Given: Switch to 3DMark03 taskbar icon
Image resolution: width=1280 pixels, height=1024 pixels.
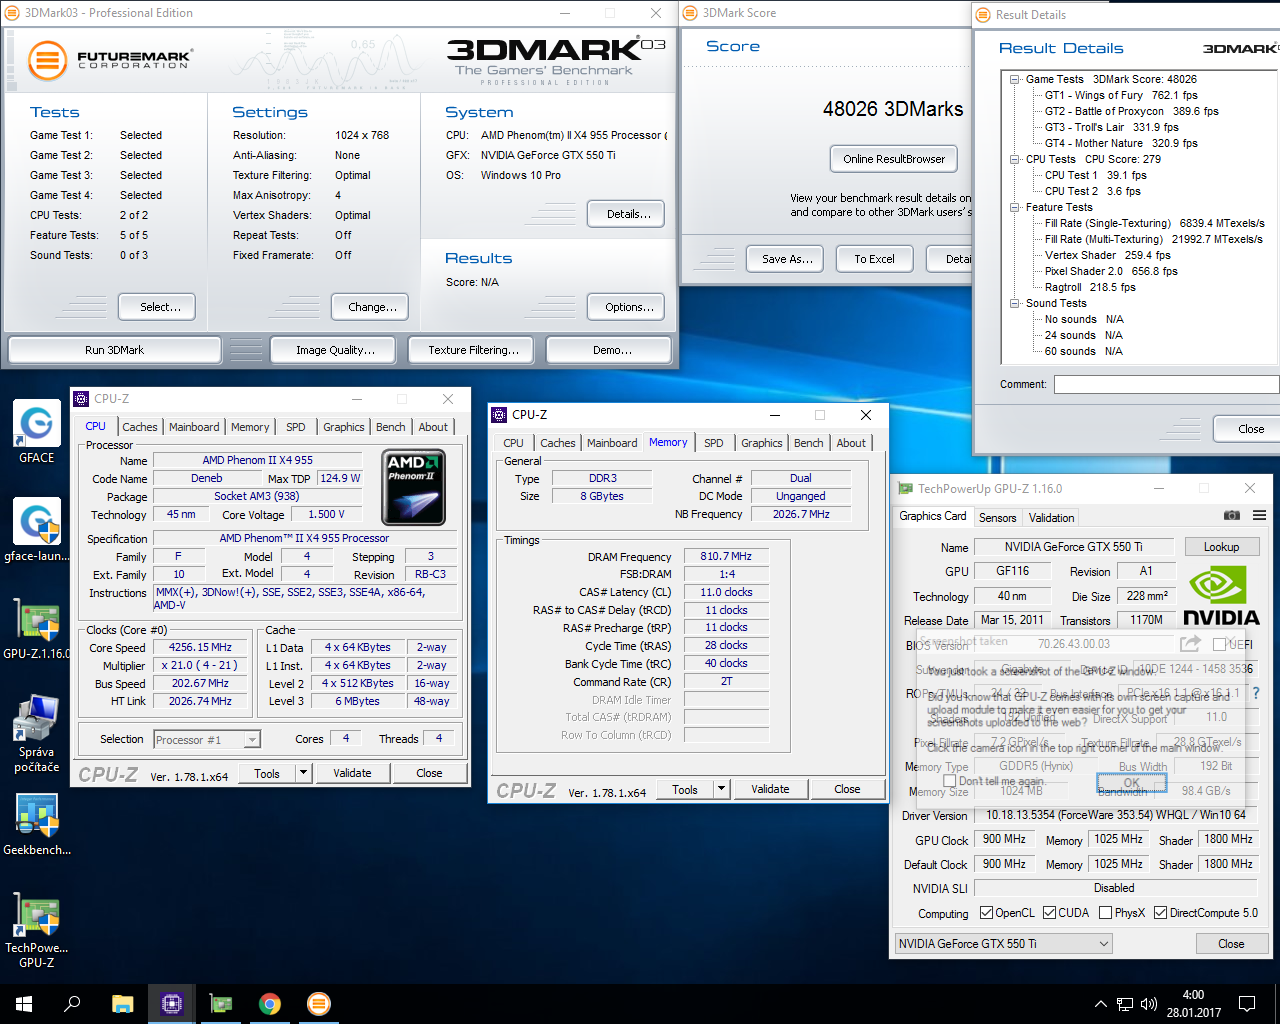Looking at the screenshot, I should (x=318, y=1004).
